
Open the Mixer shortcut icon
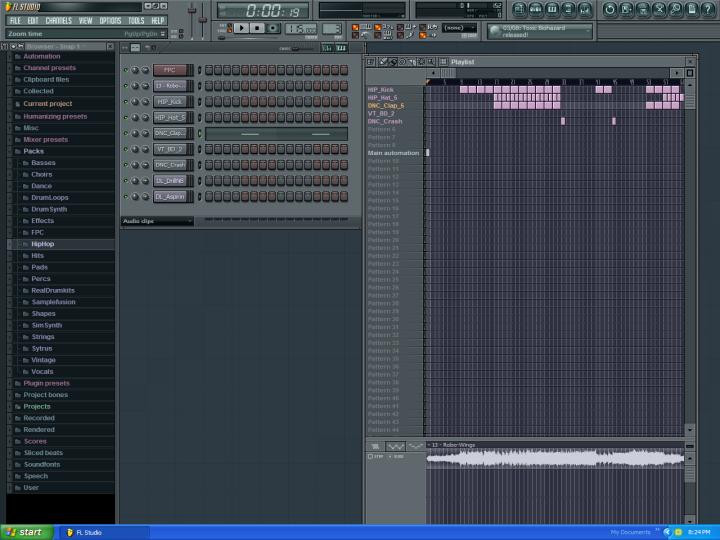click(x=585, y=9)
